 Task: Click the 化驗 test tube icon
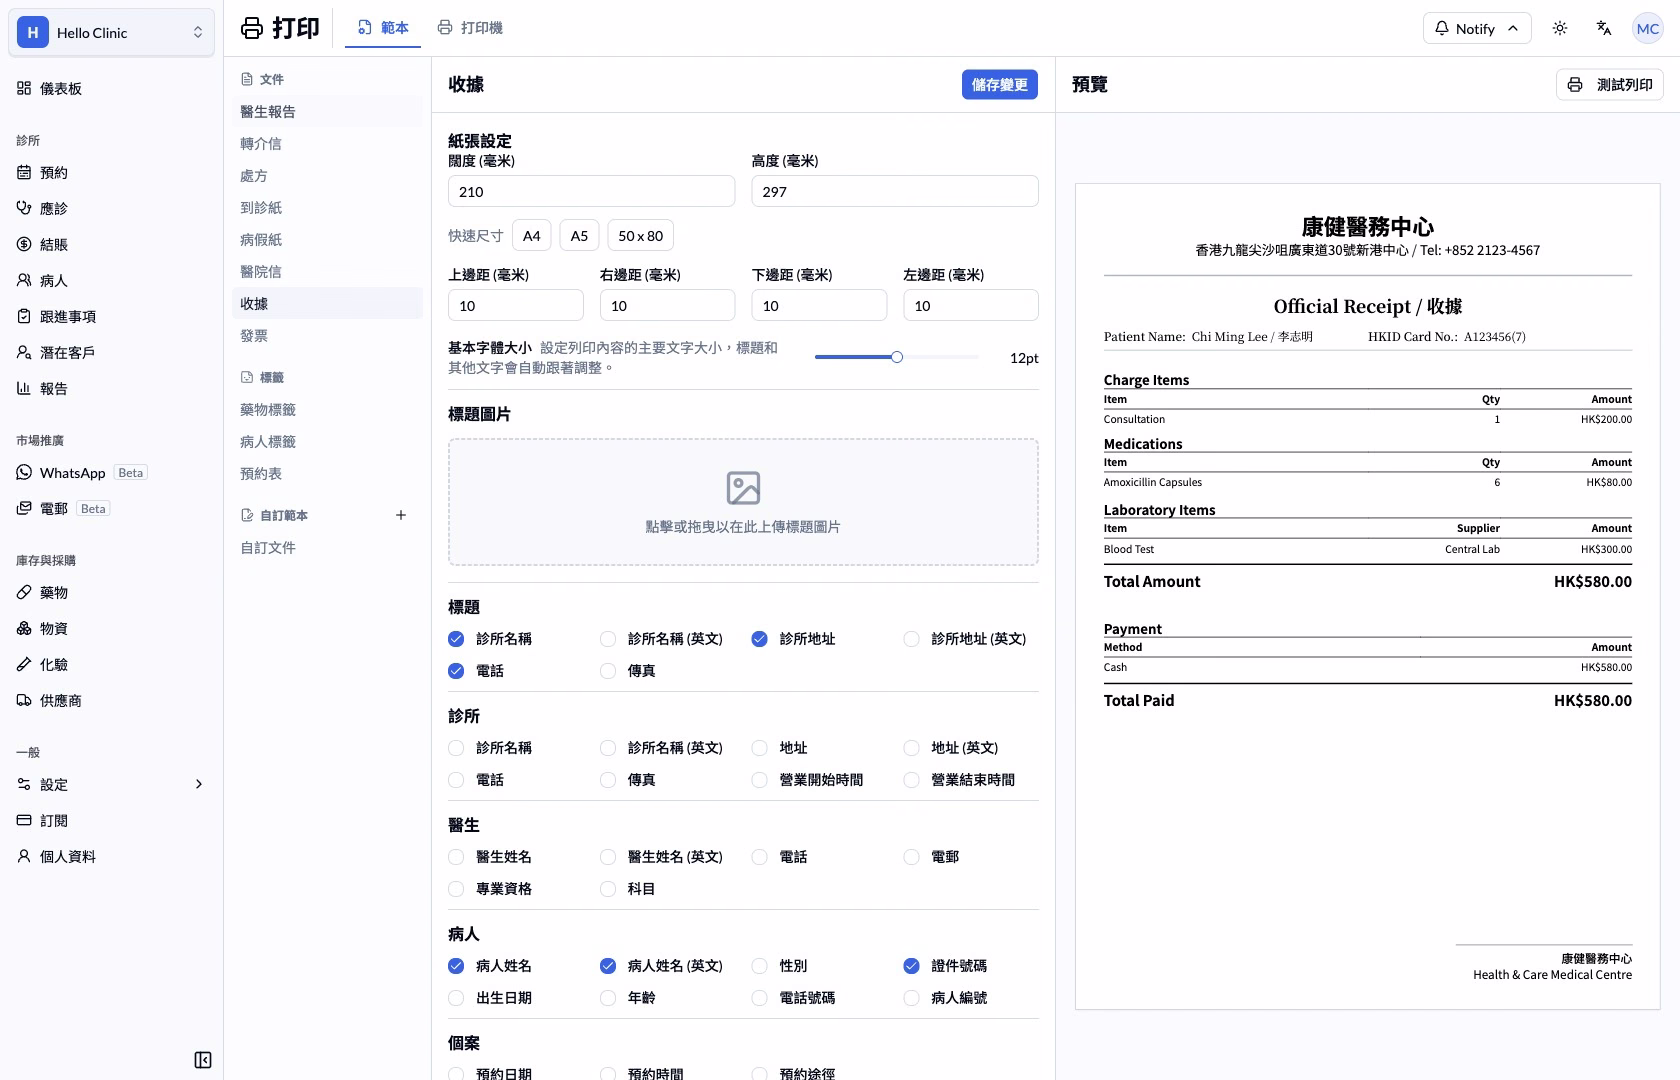coord(24,664)
